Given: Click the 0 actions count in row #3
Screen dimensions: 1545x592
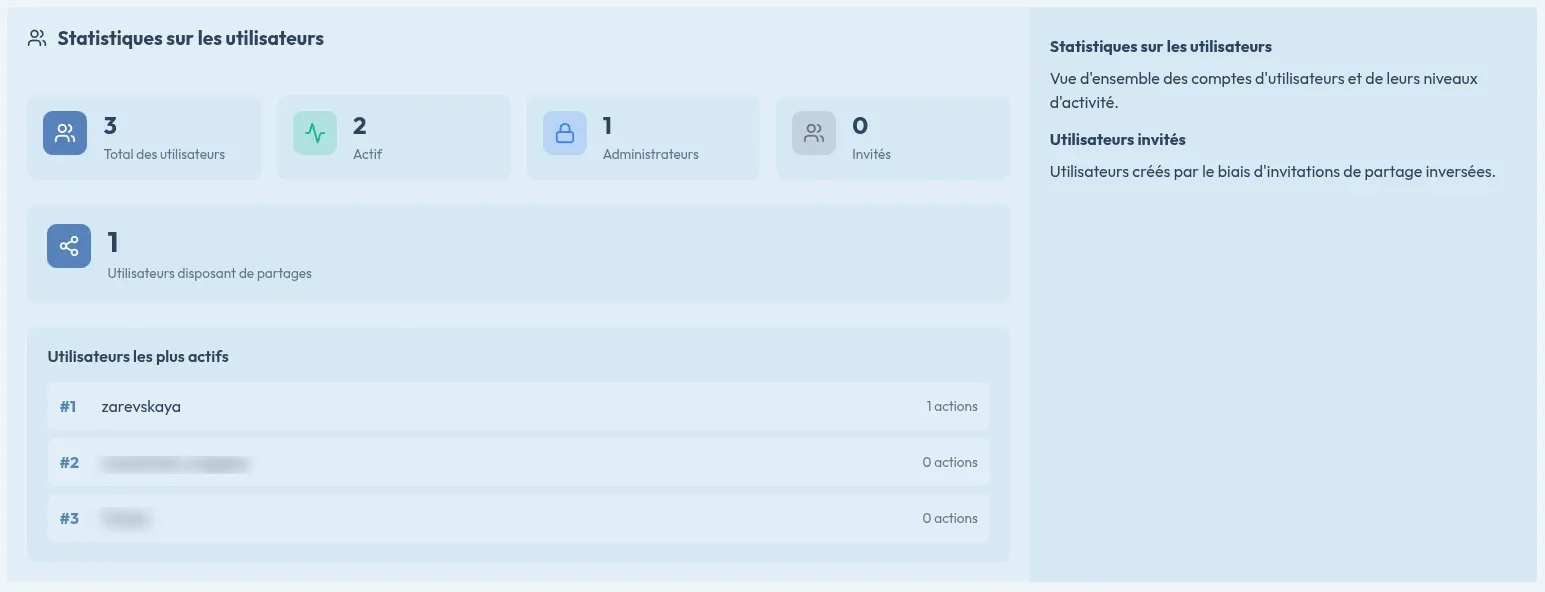Looking at the screenshot, I should 949,519.
